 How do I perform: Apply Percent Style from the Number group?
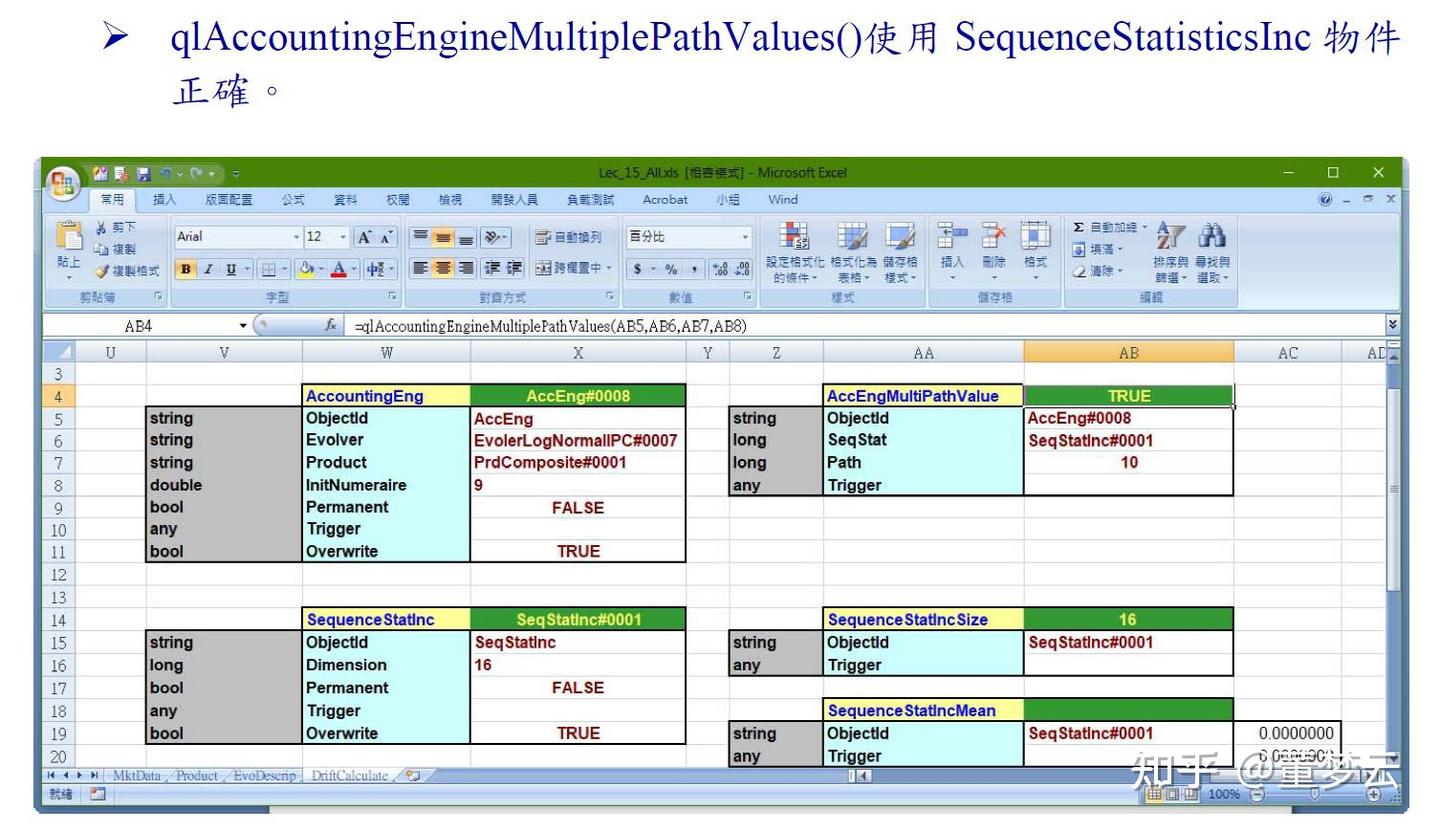670,268
